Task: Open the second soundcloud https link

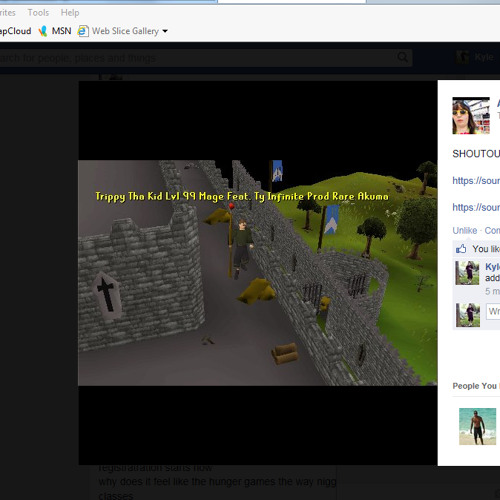Action: (x=476, y=207)
